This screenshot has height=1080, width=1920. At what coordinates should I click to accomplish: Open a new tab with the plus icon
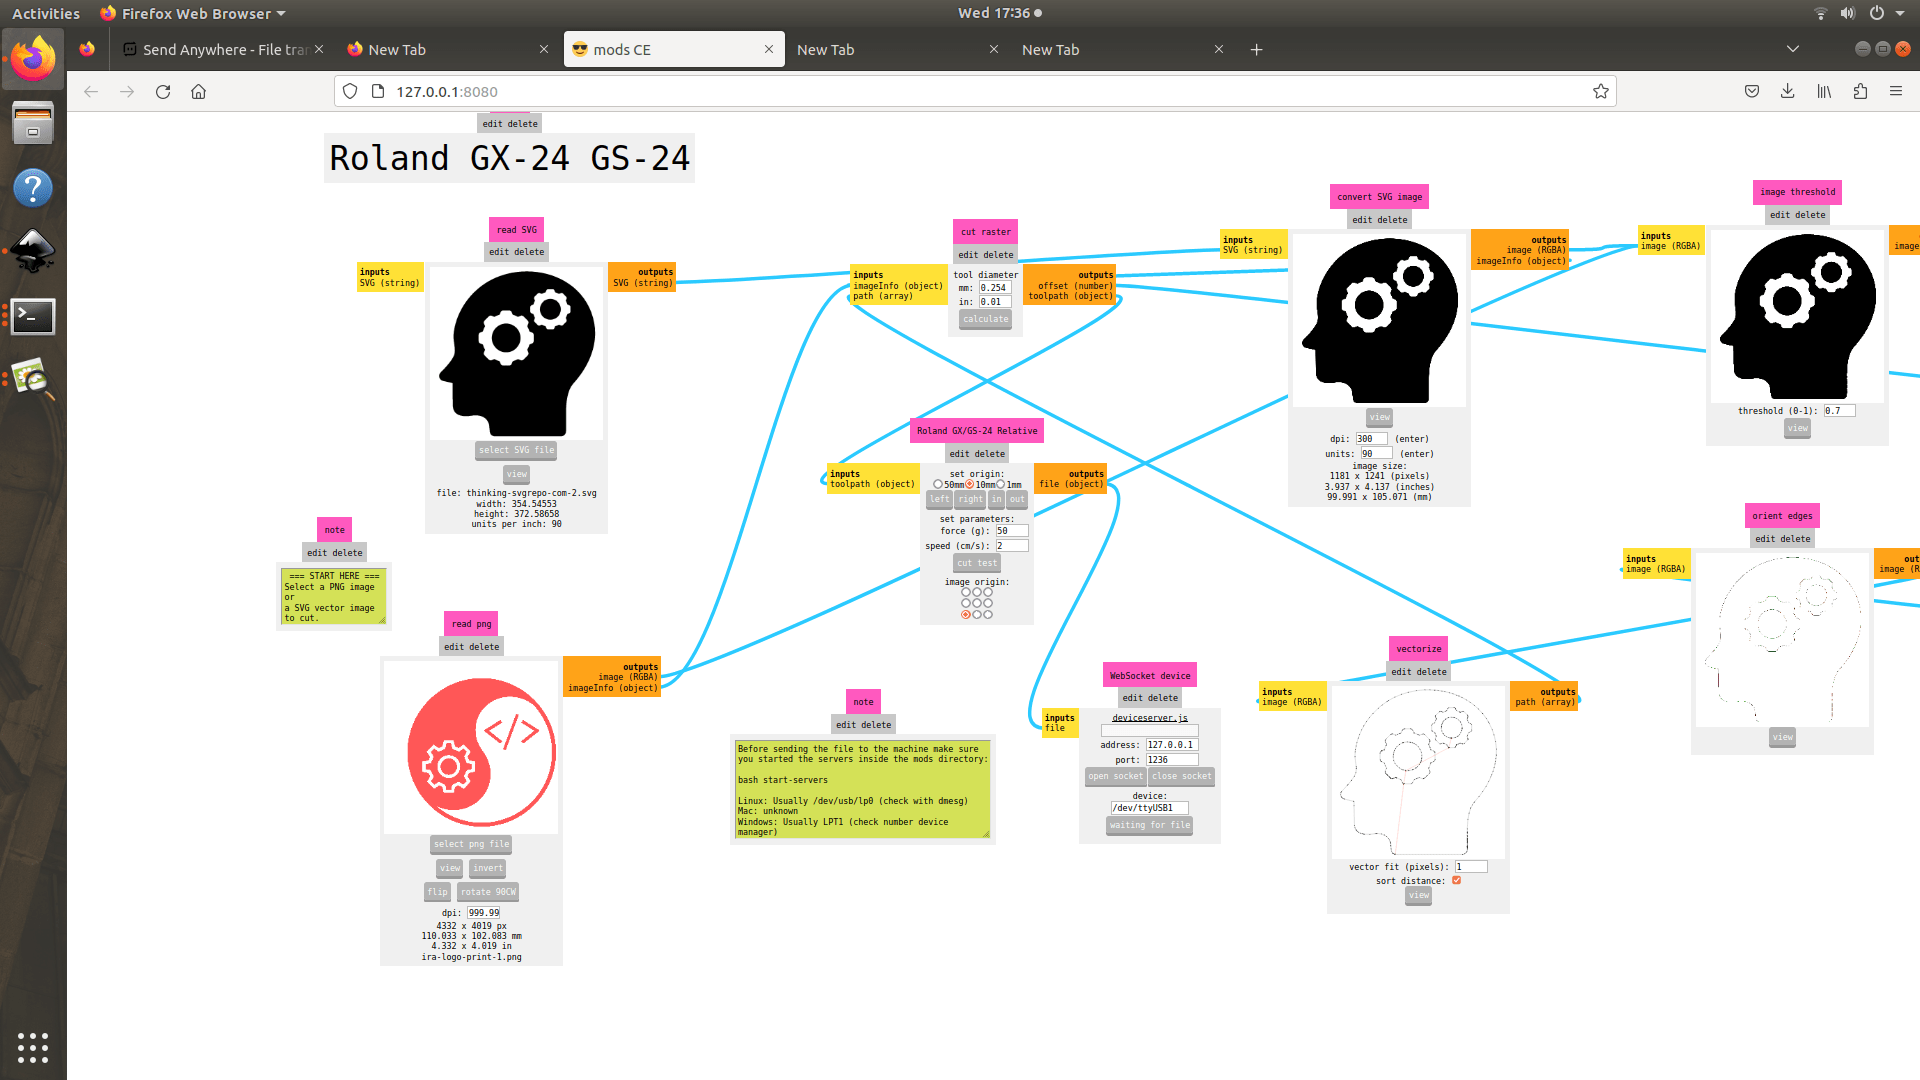1257,49
